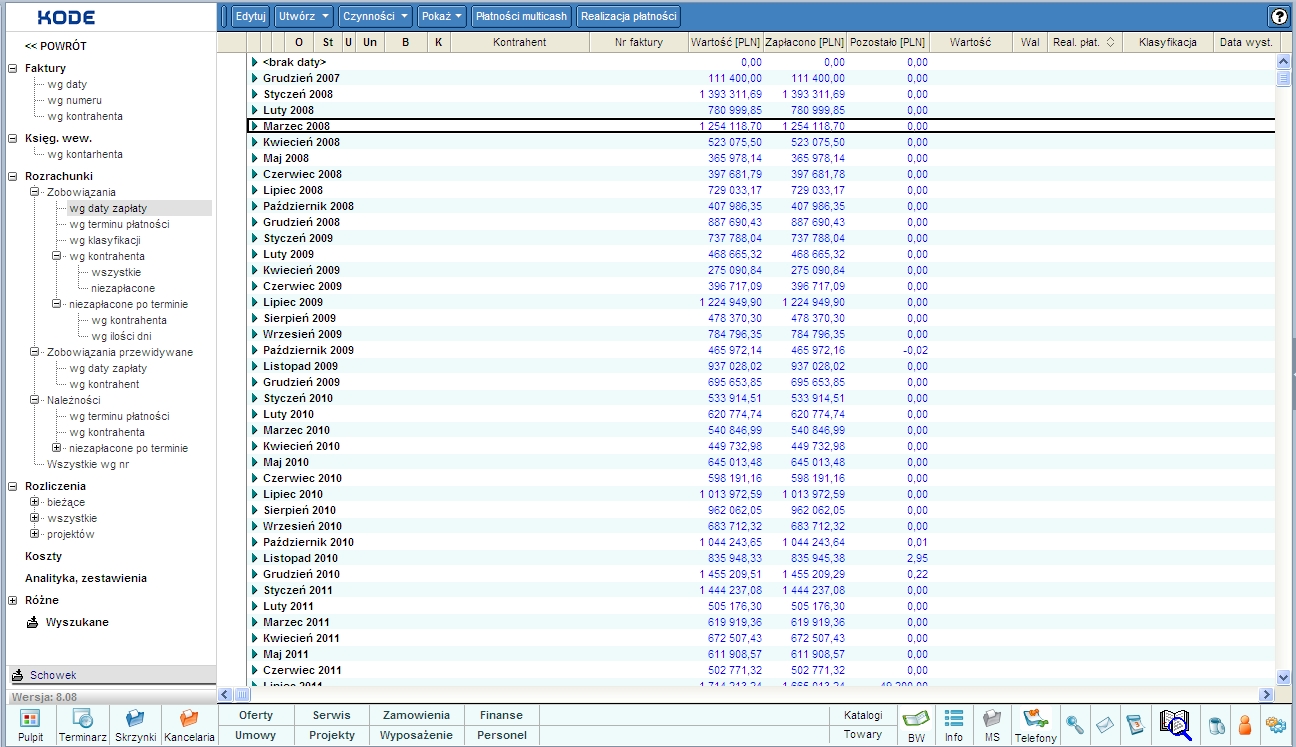Select wg numeru under Faktury
Image resolution: width=1296 pixels, height=747 pixels.
pyautogui.click(x=75, y=100)
